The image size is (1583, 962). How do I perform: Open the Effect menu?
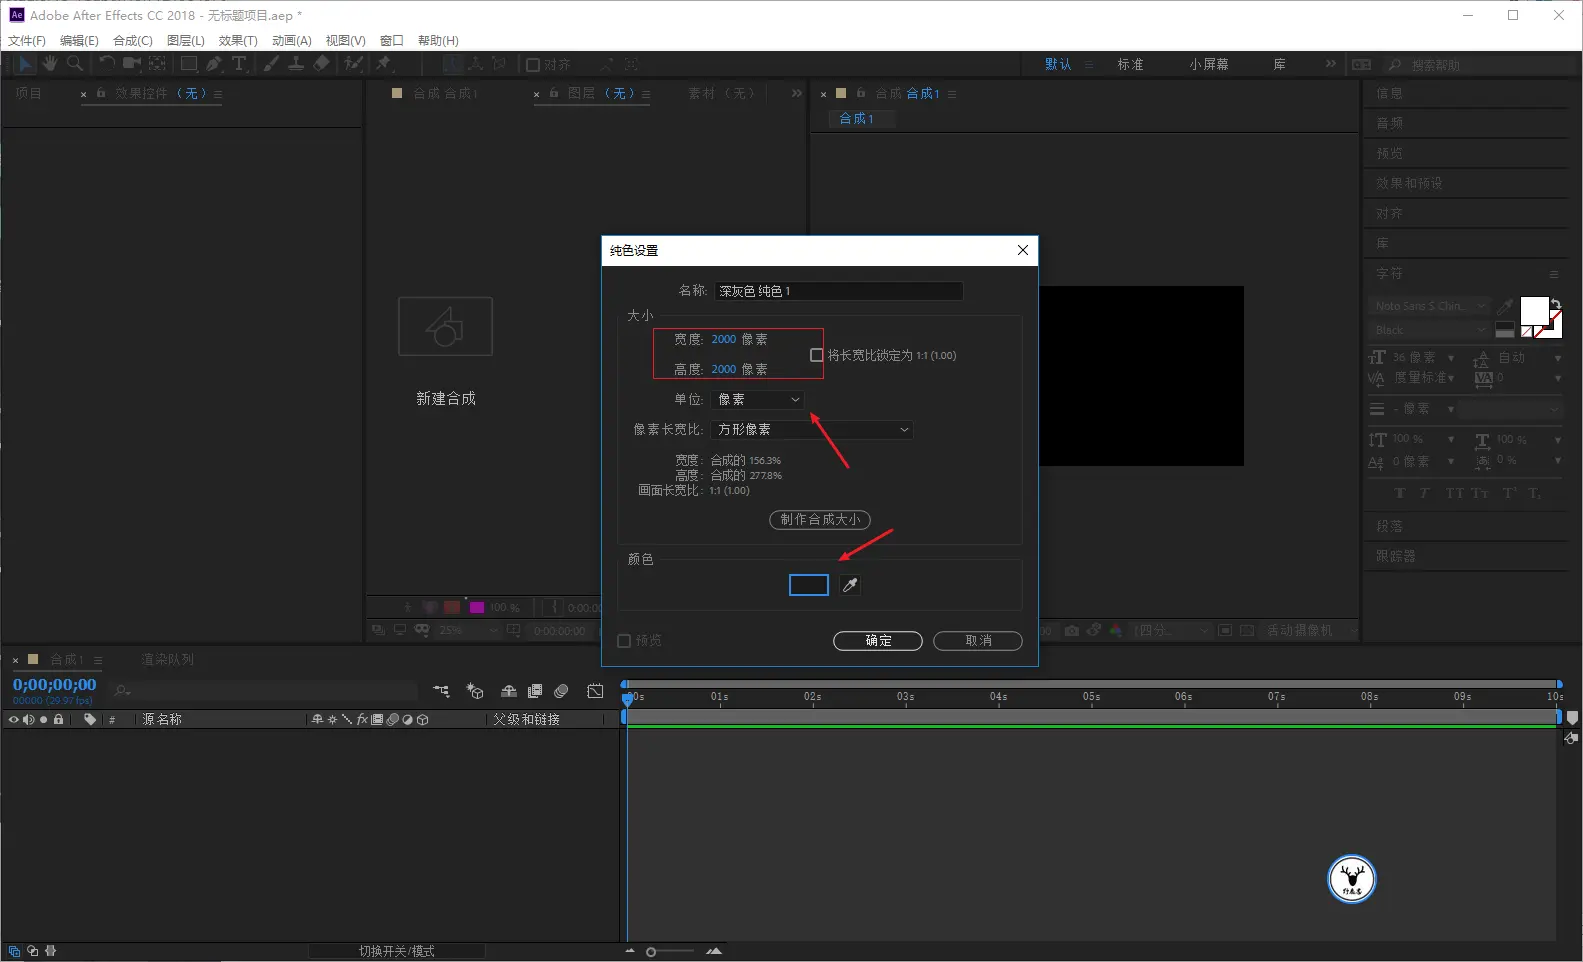pos(238,41)
